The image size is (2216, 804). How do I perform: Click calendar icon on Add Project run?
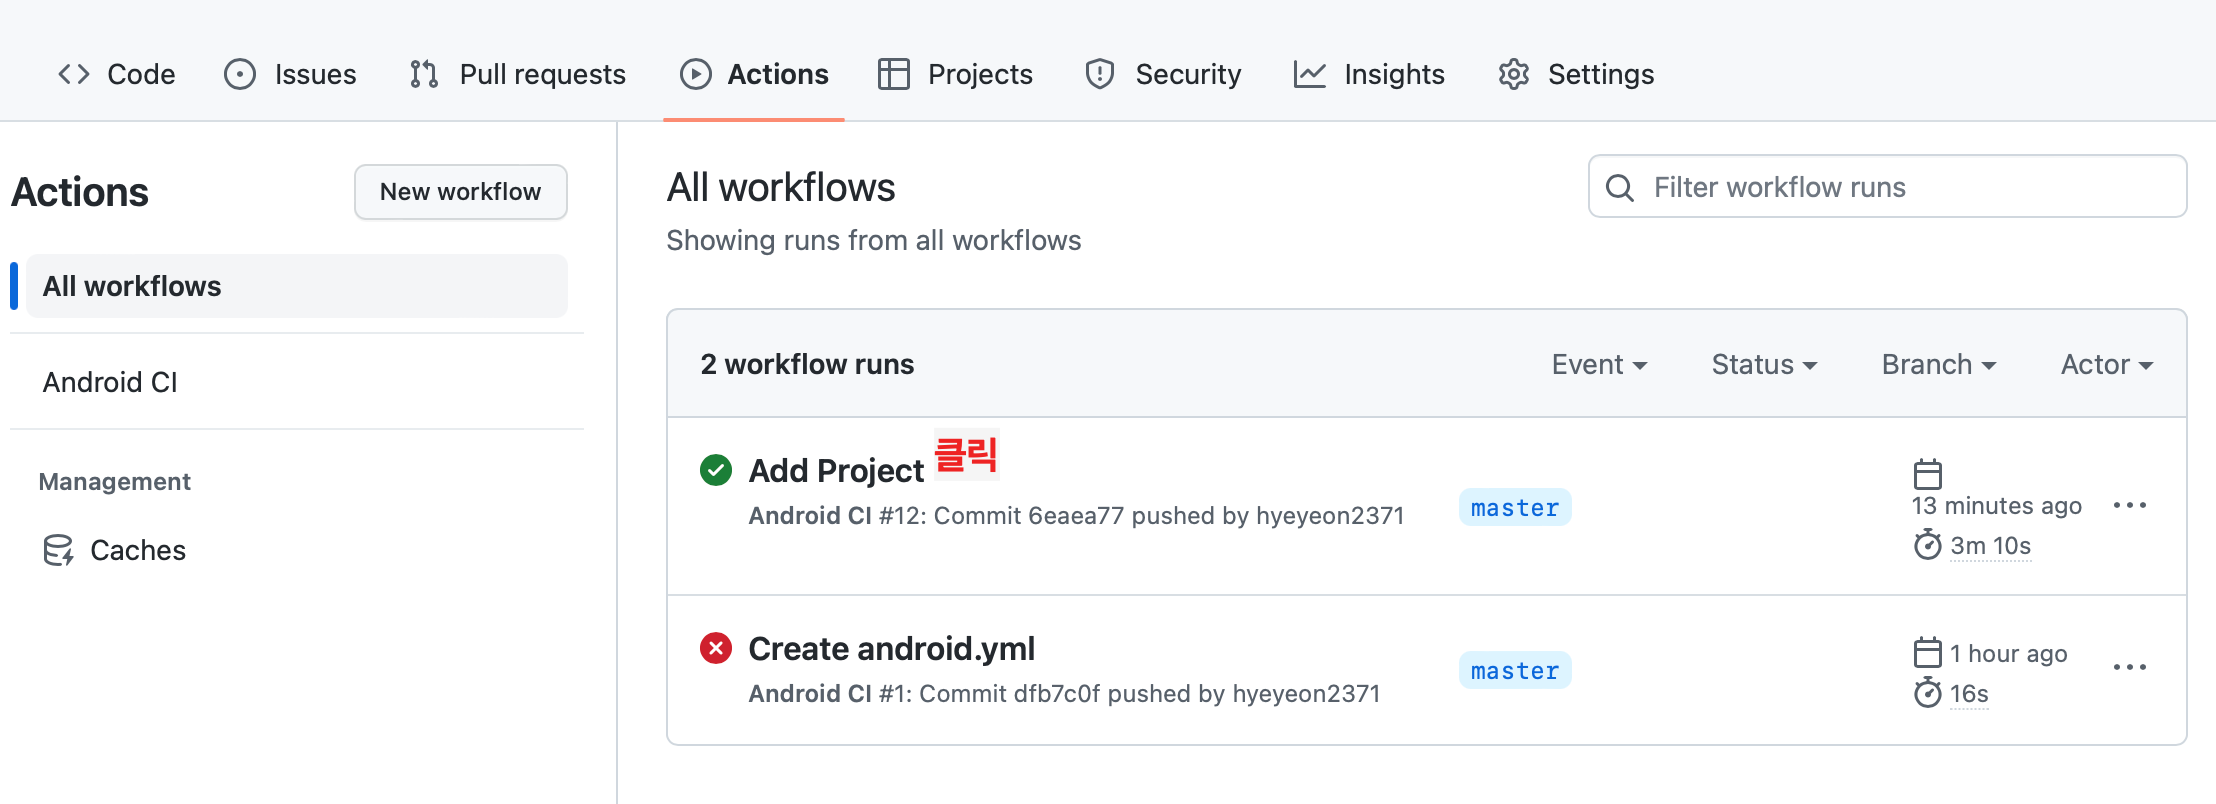coord(1928,473)
